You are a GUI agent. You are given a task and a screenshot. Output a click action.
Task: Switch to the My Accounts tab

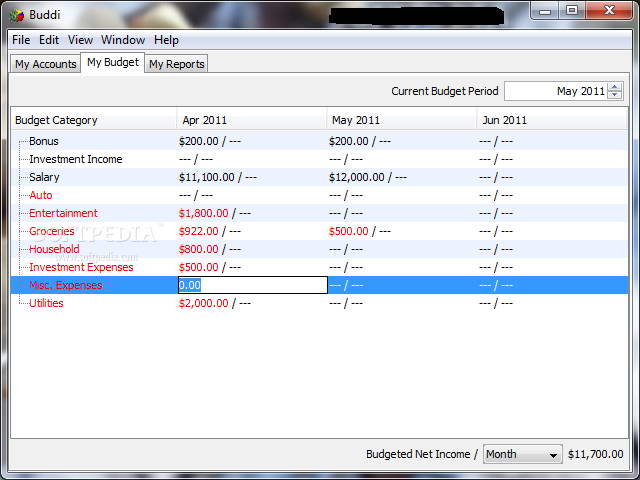click(45, 64)
